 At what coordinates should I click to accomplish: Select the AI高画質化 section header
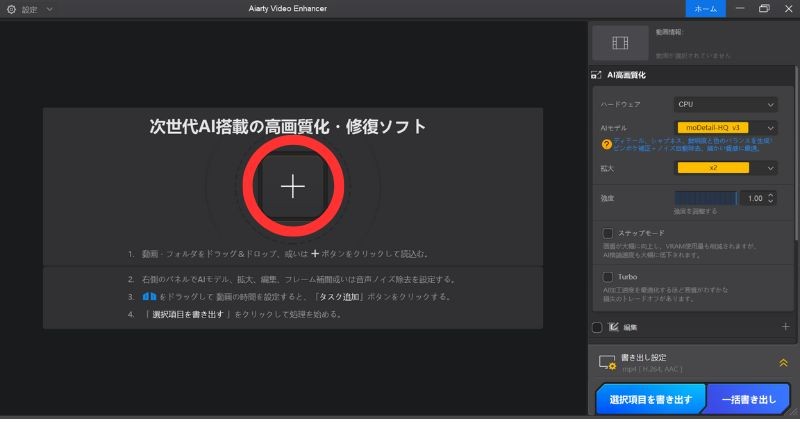[627, 75]
